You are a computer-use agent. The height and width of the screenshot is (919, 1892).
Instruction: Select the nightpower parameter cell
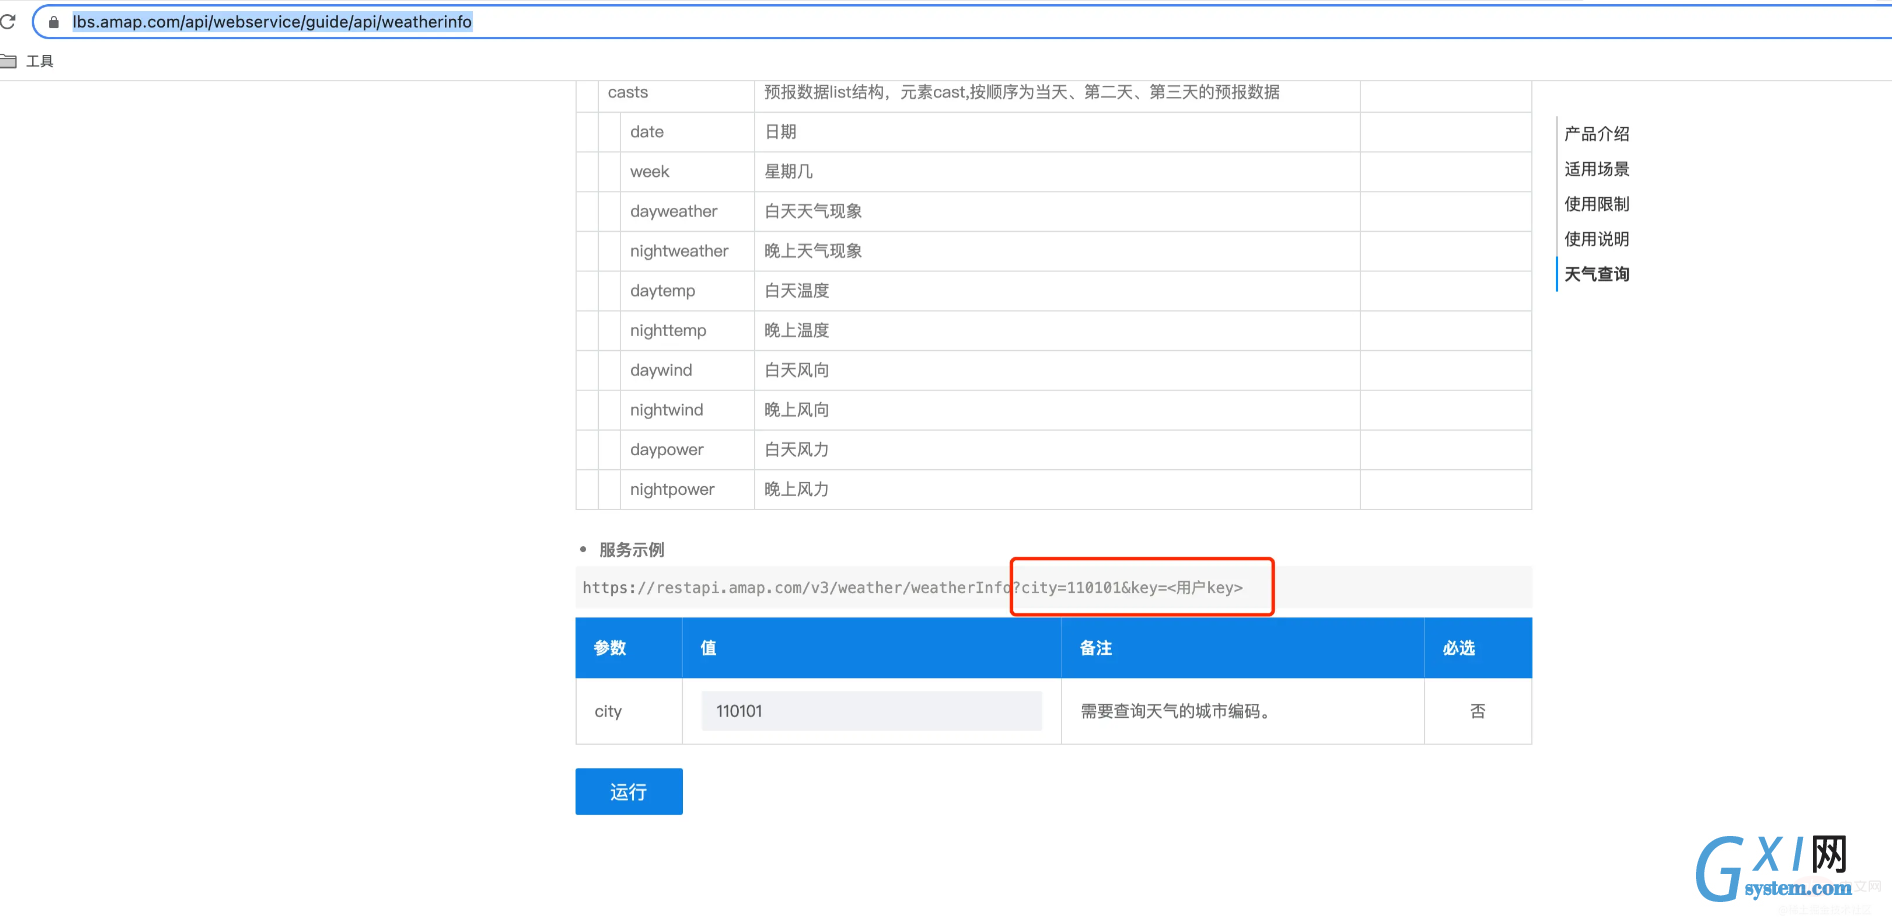click(687, 489)
